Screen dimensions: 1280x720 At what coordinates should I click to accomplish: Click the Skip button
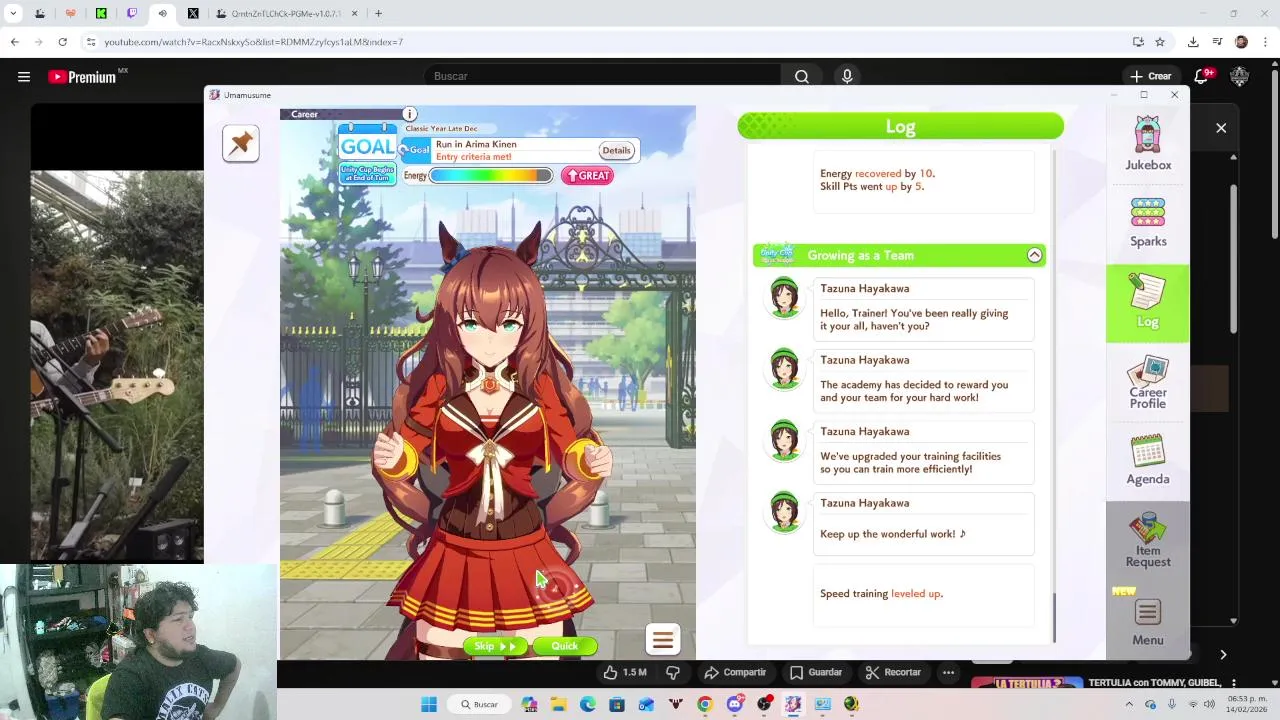point(494,646)
